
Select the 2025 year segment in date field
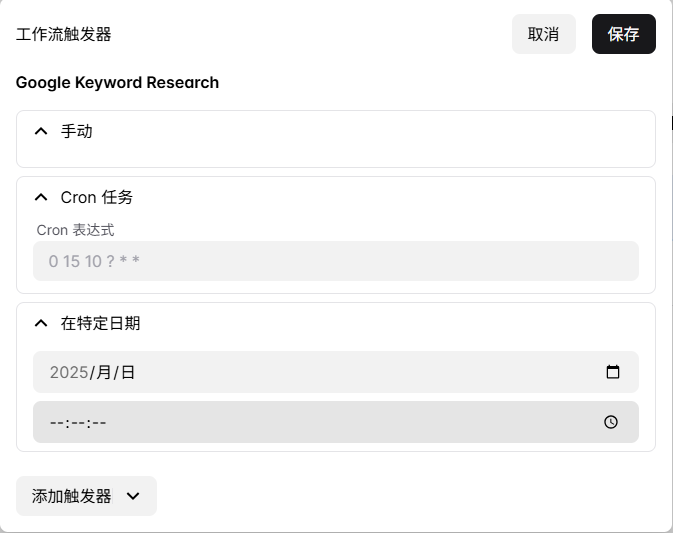click(68, 372)
